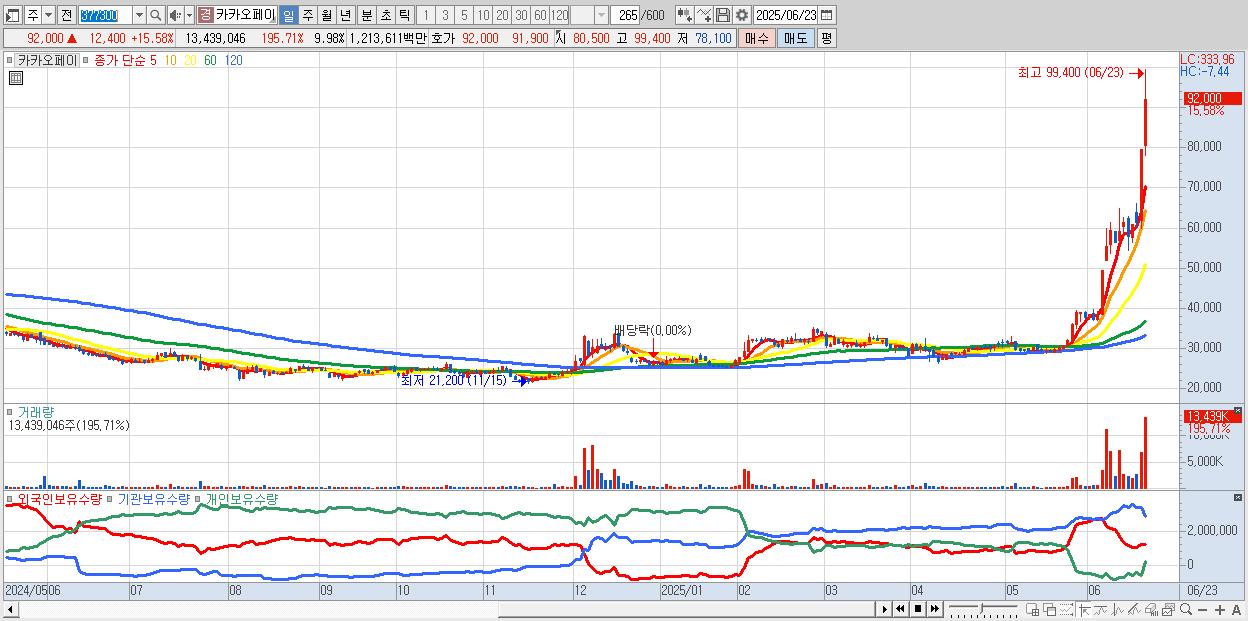
Task: Click the bottom magnifier zoom icon
Action: coord(1185,609)
